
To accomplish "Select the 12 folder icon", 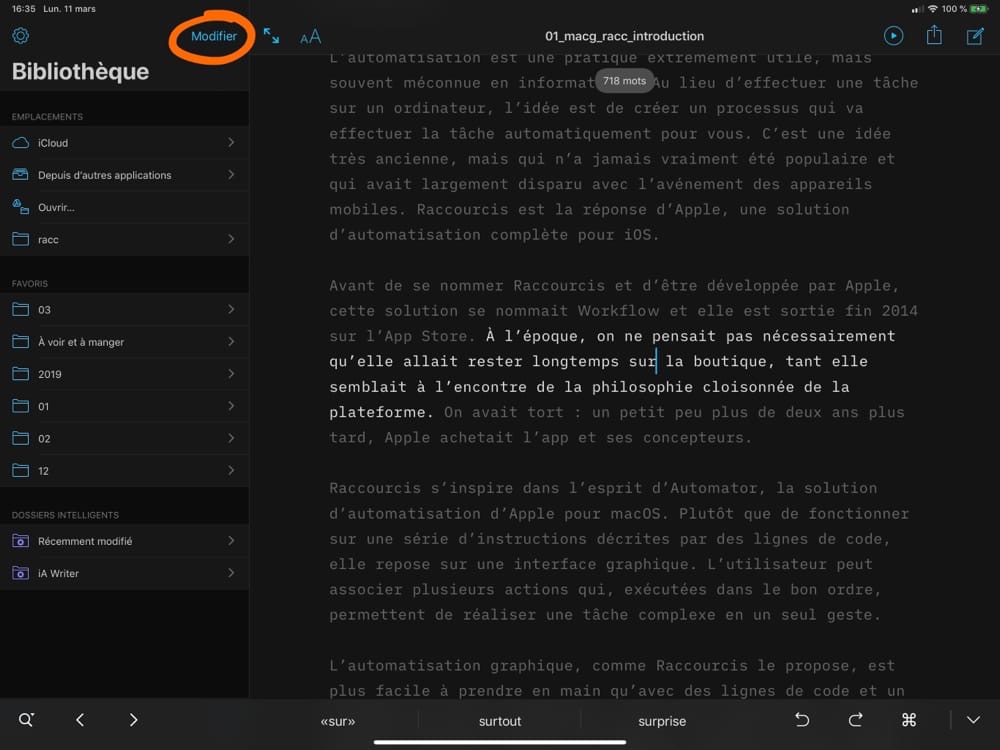I will (x=20, y=471).
